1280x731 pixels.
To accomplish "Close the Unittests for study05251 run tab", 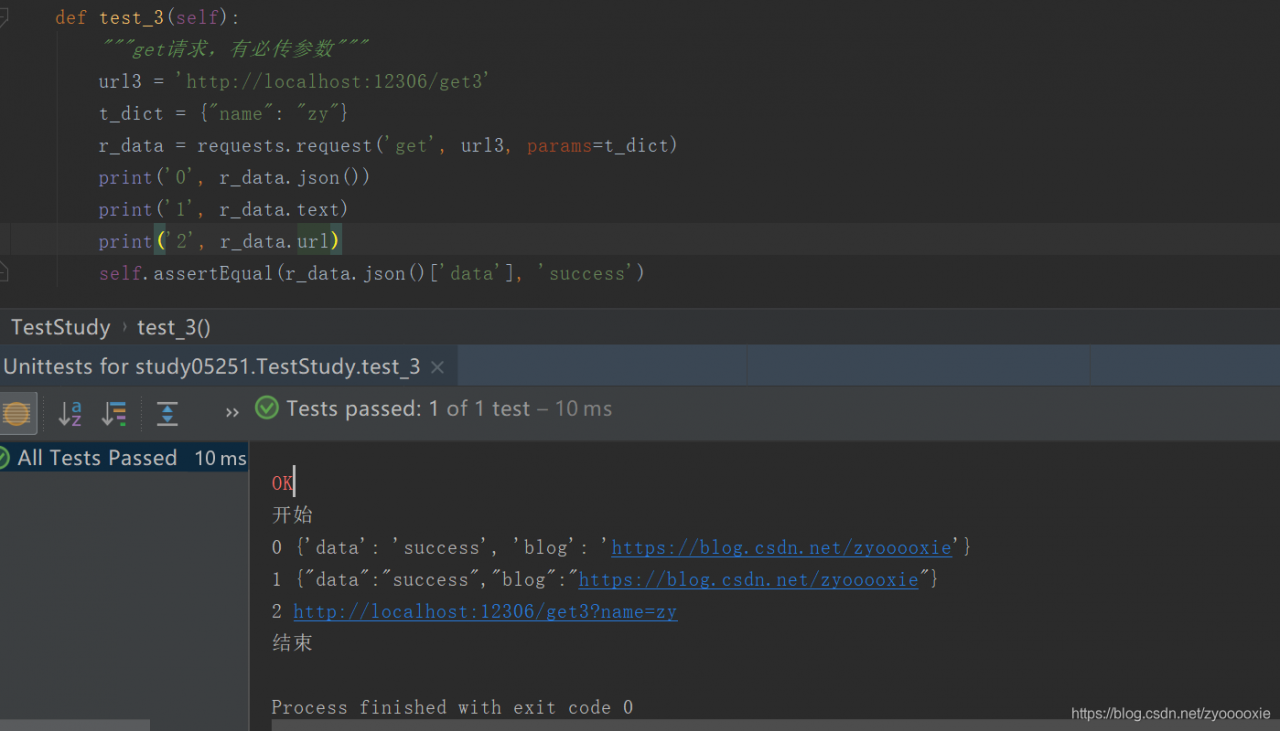I will 437,367.
